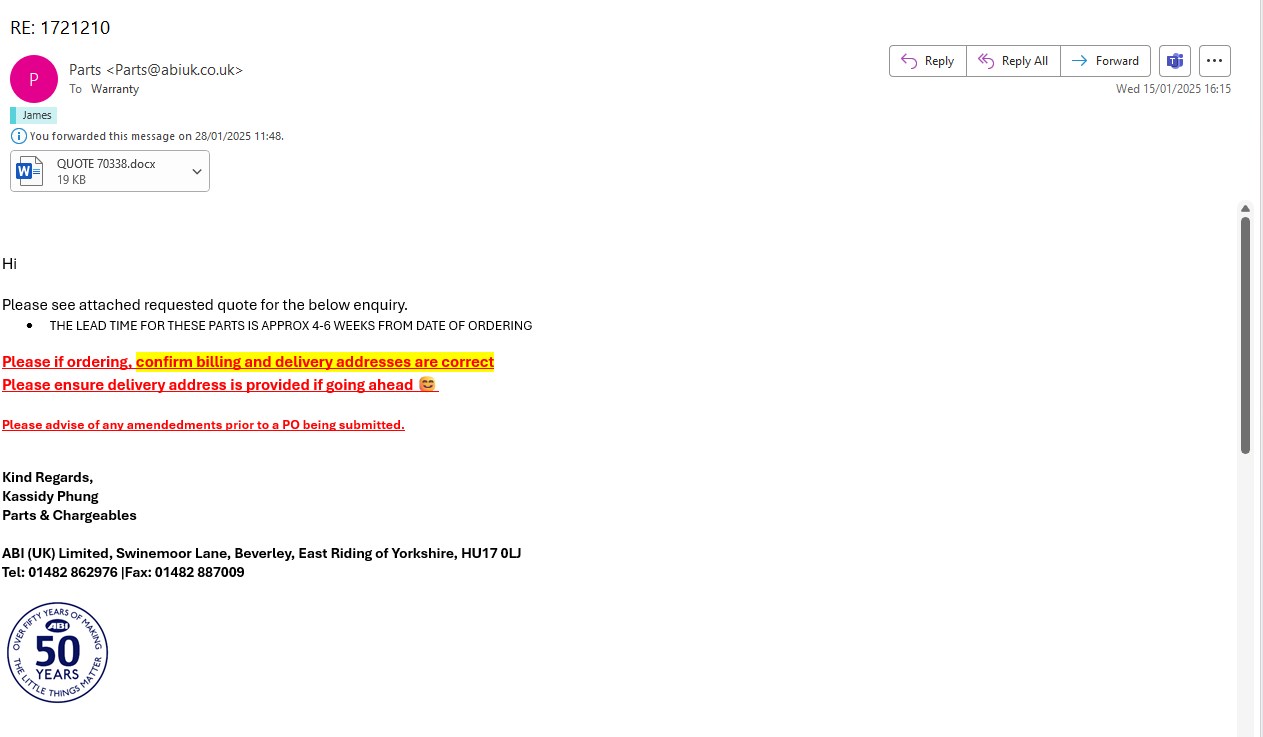Click 'Please see attached requested quote' sentence
1263x737 pixels.
point(205,305)
